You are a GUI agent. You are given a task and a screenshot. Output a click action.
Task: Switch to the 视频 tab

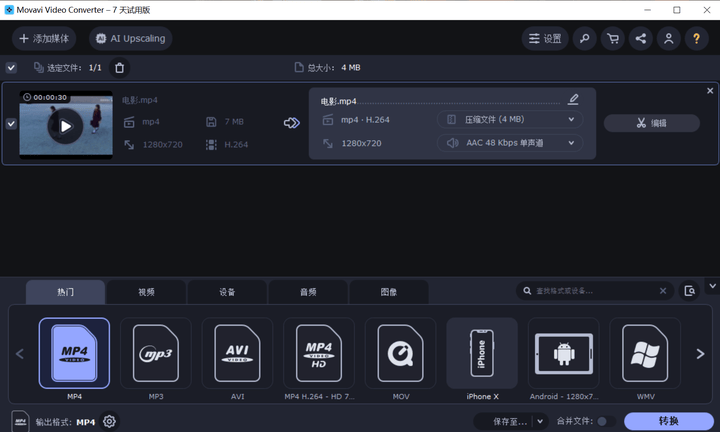(146, 292)
